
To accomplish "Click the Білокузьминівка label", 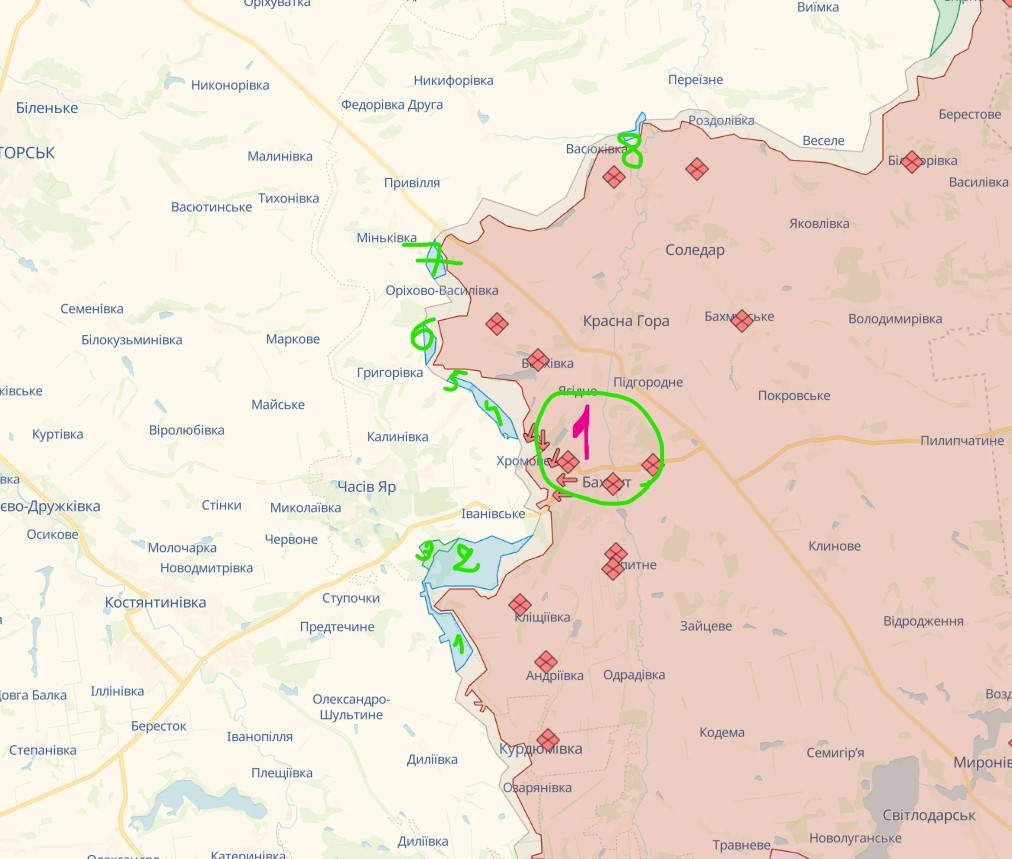I will [x=132, y=340].
